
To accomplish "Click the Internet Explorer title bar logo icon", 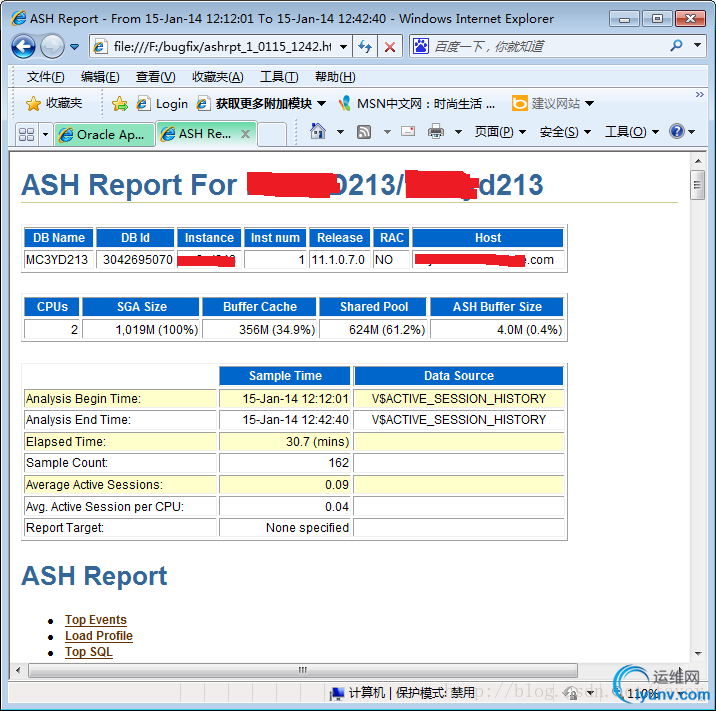I will tap(19, 18).
